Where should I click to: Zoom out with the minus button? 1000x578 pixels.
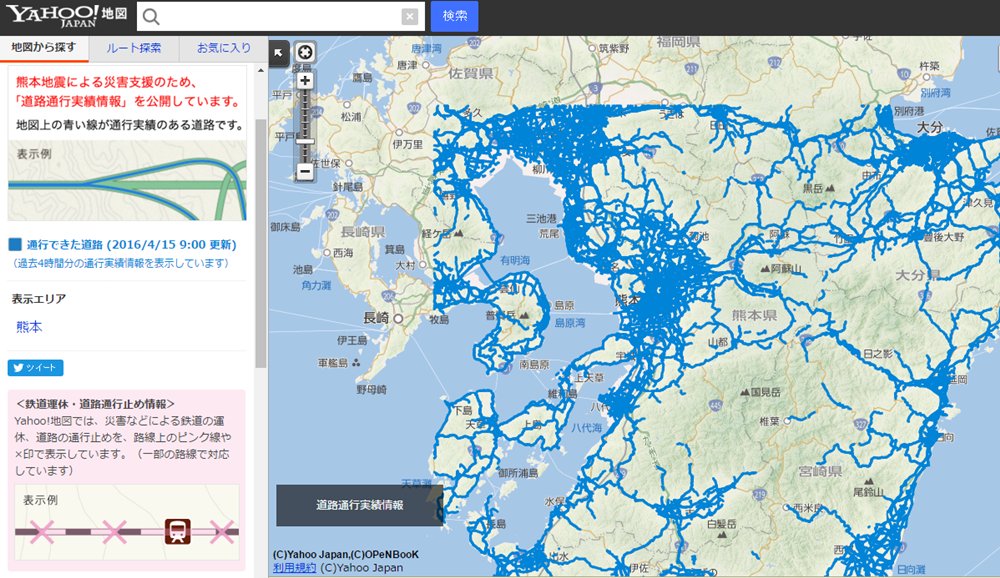305,171
